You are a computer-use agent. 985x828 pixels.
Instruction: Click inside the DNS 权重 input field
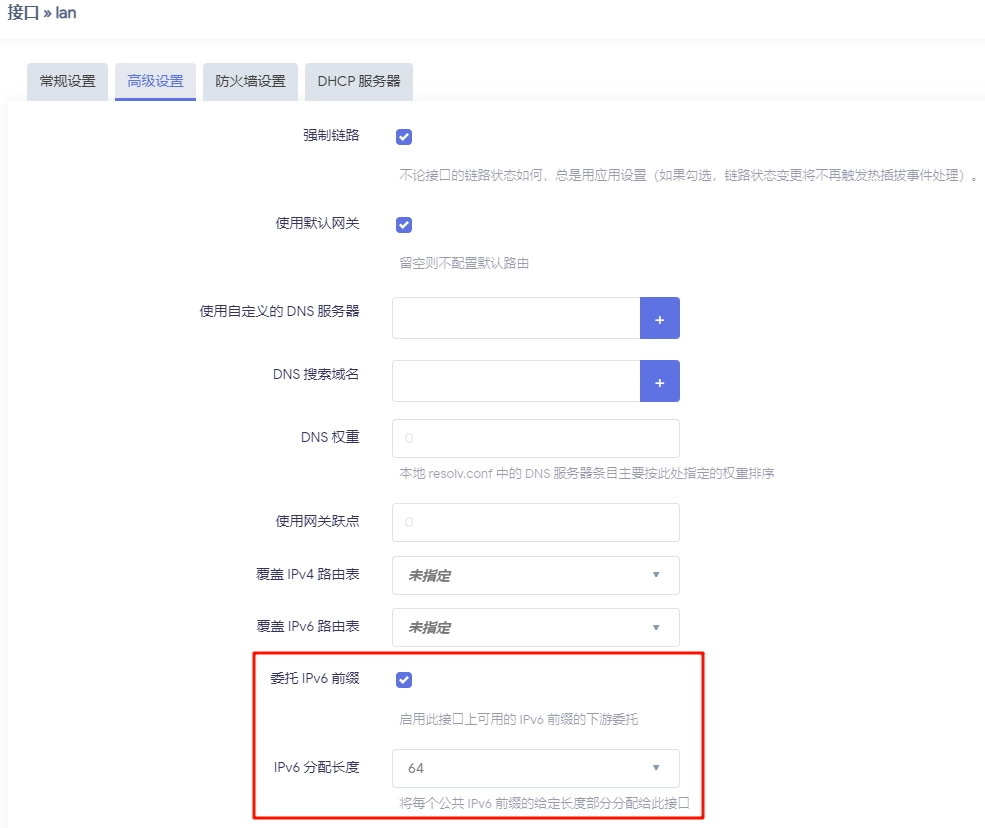(x=535, y=438)
